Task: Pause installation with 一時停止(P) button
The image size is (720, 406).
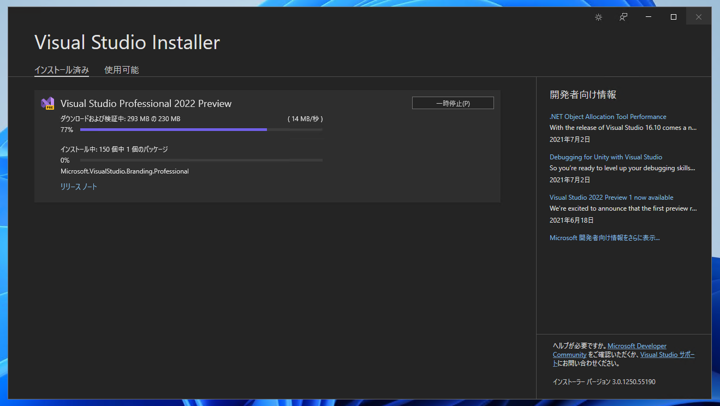Action: coord(453,103)
